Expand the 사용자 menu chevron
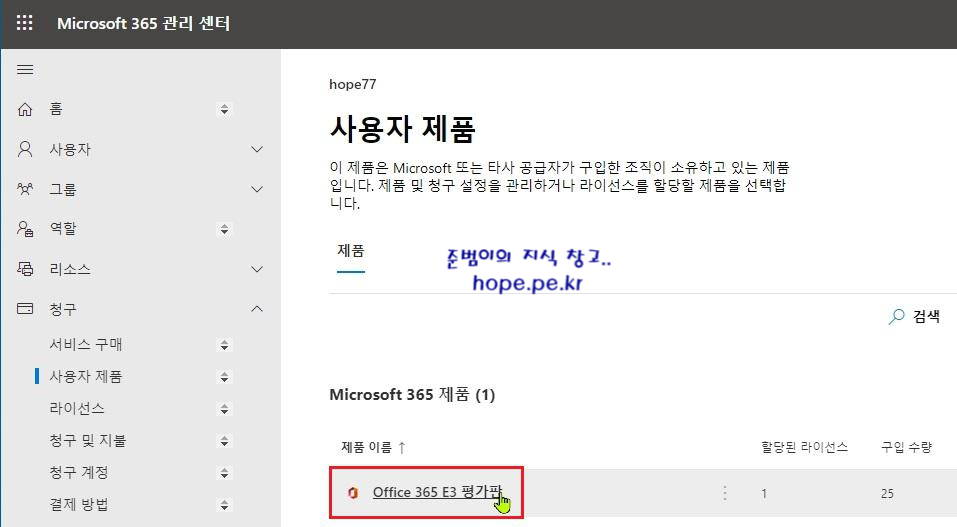Screen dimensions: 957x527 tap(257, 149)
